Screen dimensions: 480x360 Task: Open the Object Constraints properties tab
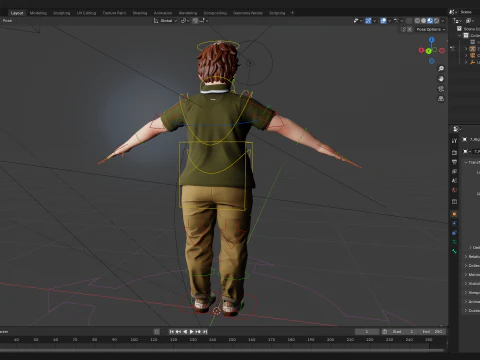coord(454,233)
